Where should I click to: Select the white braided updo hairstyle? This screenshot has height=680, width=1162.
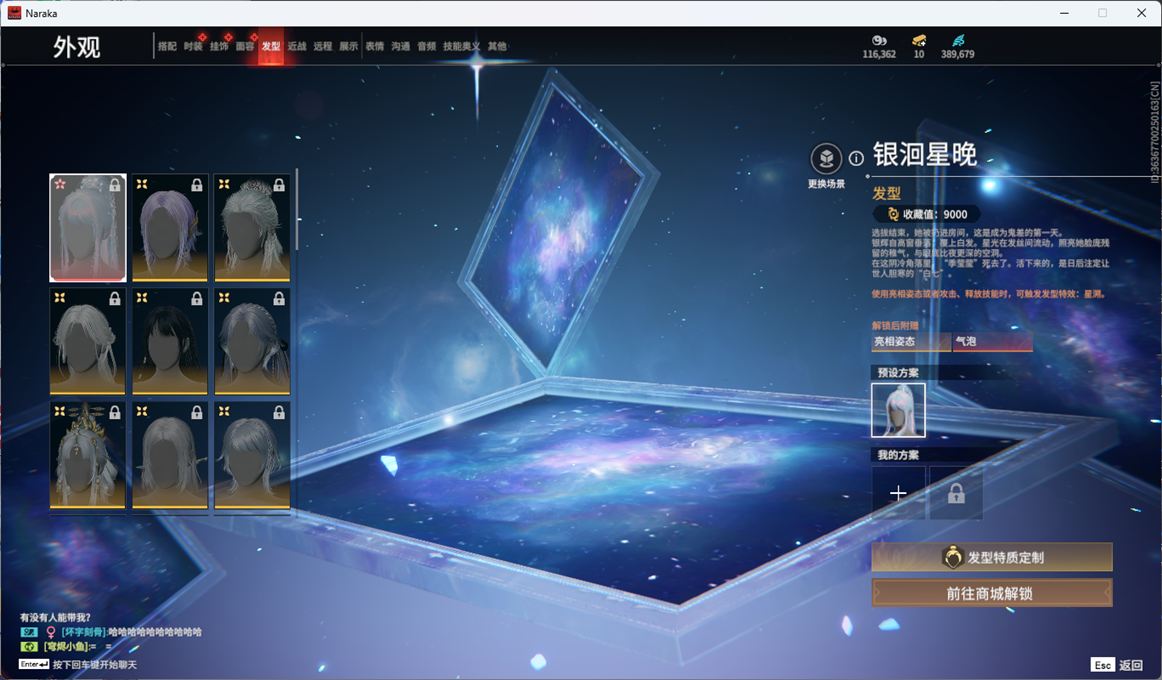point(252,228)
